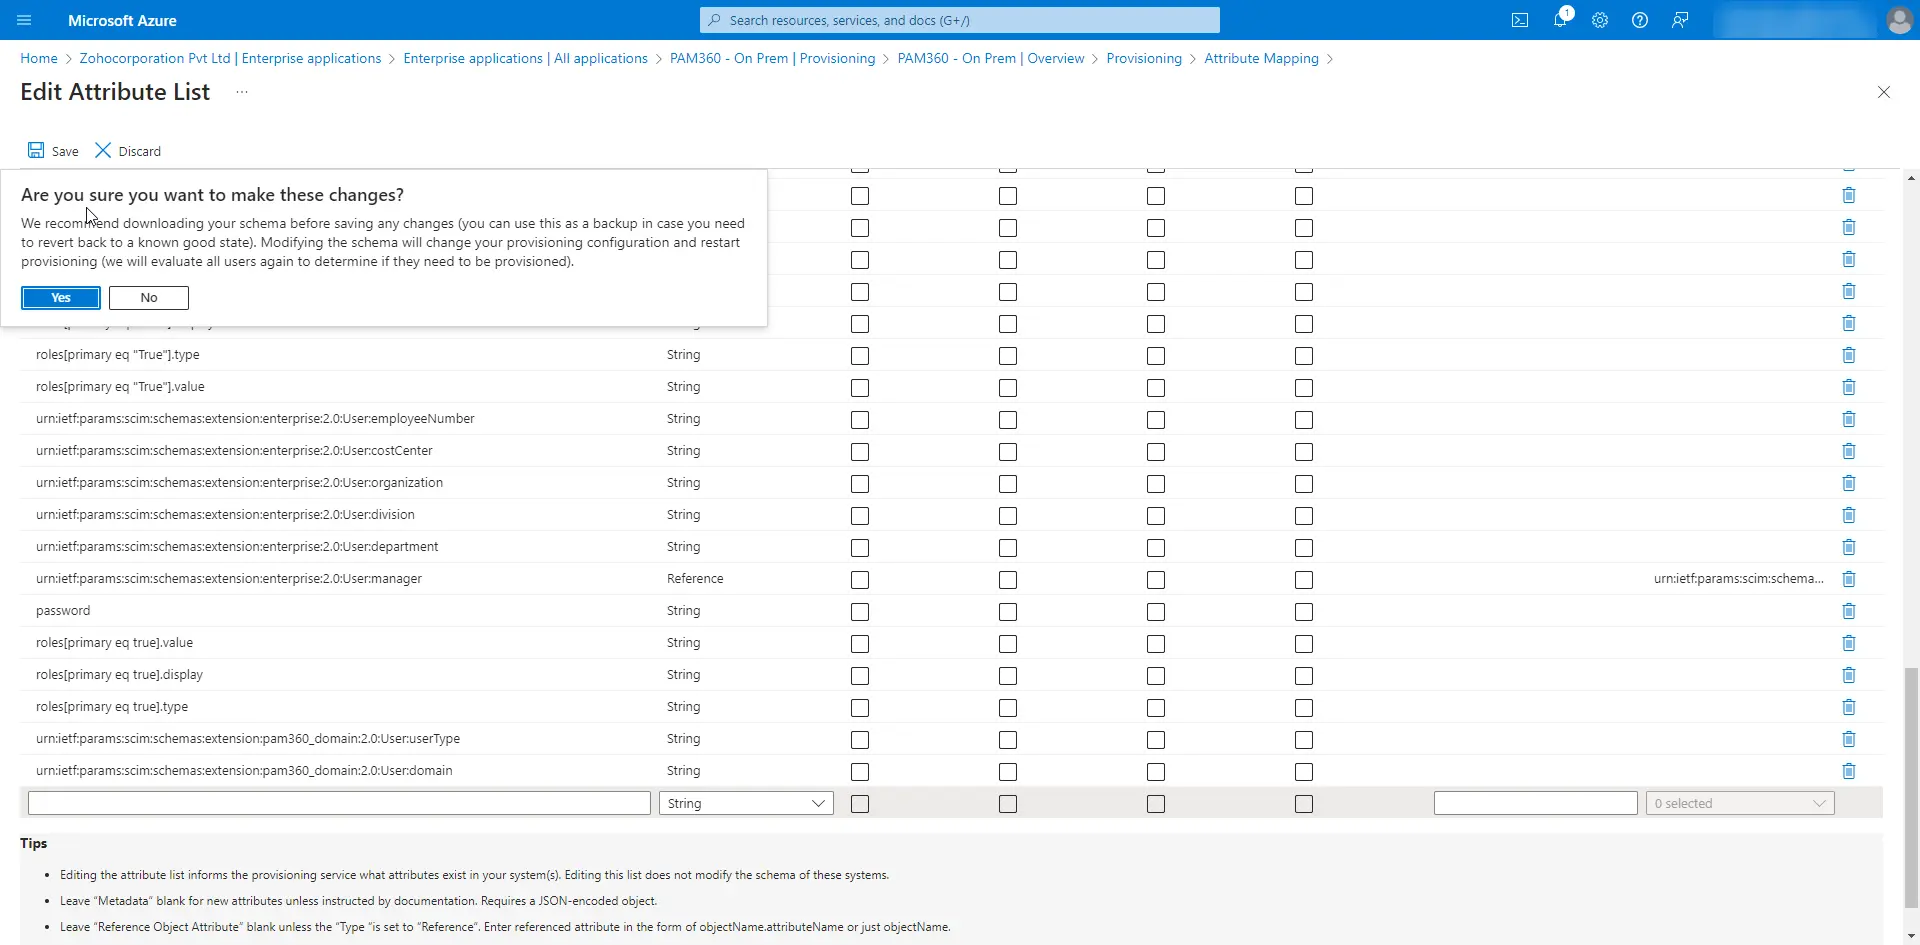Image resolution: width=1920 pixels, height=945 pixels.
Task: Tick first checkbox in organization row
Action: tap(860, 484)
